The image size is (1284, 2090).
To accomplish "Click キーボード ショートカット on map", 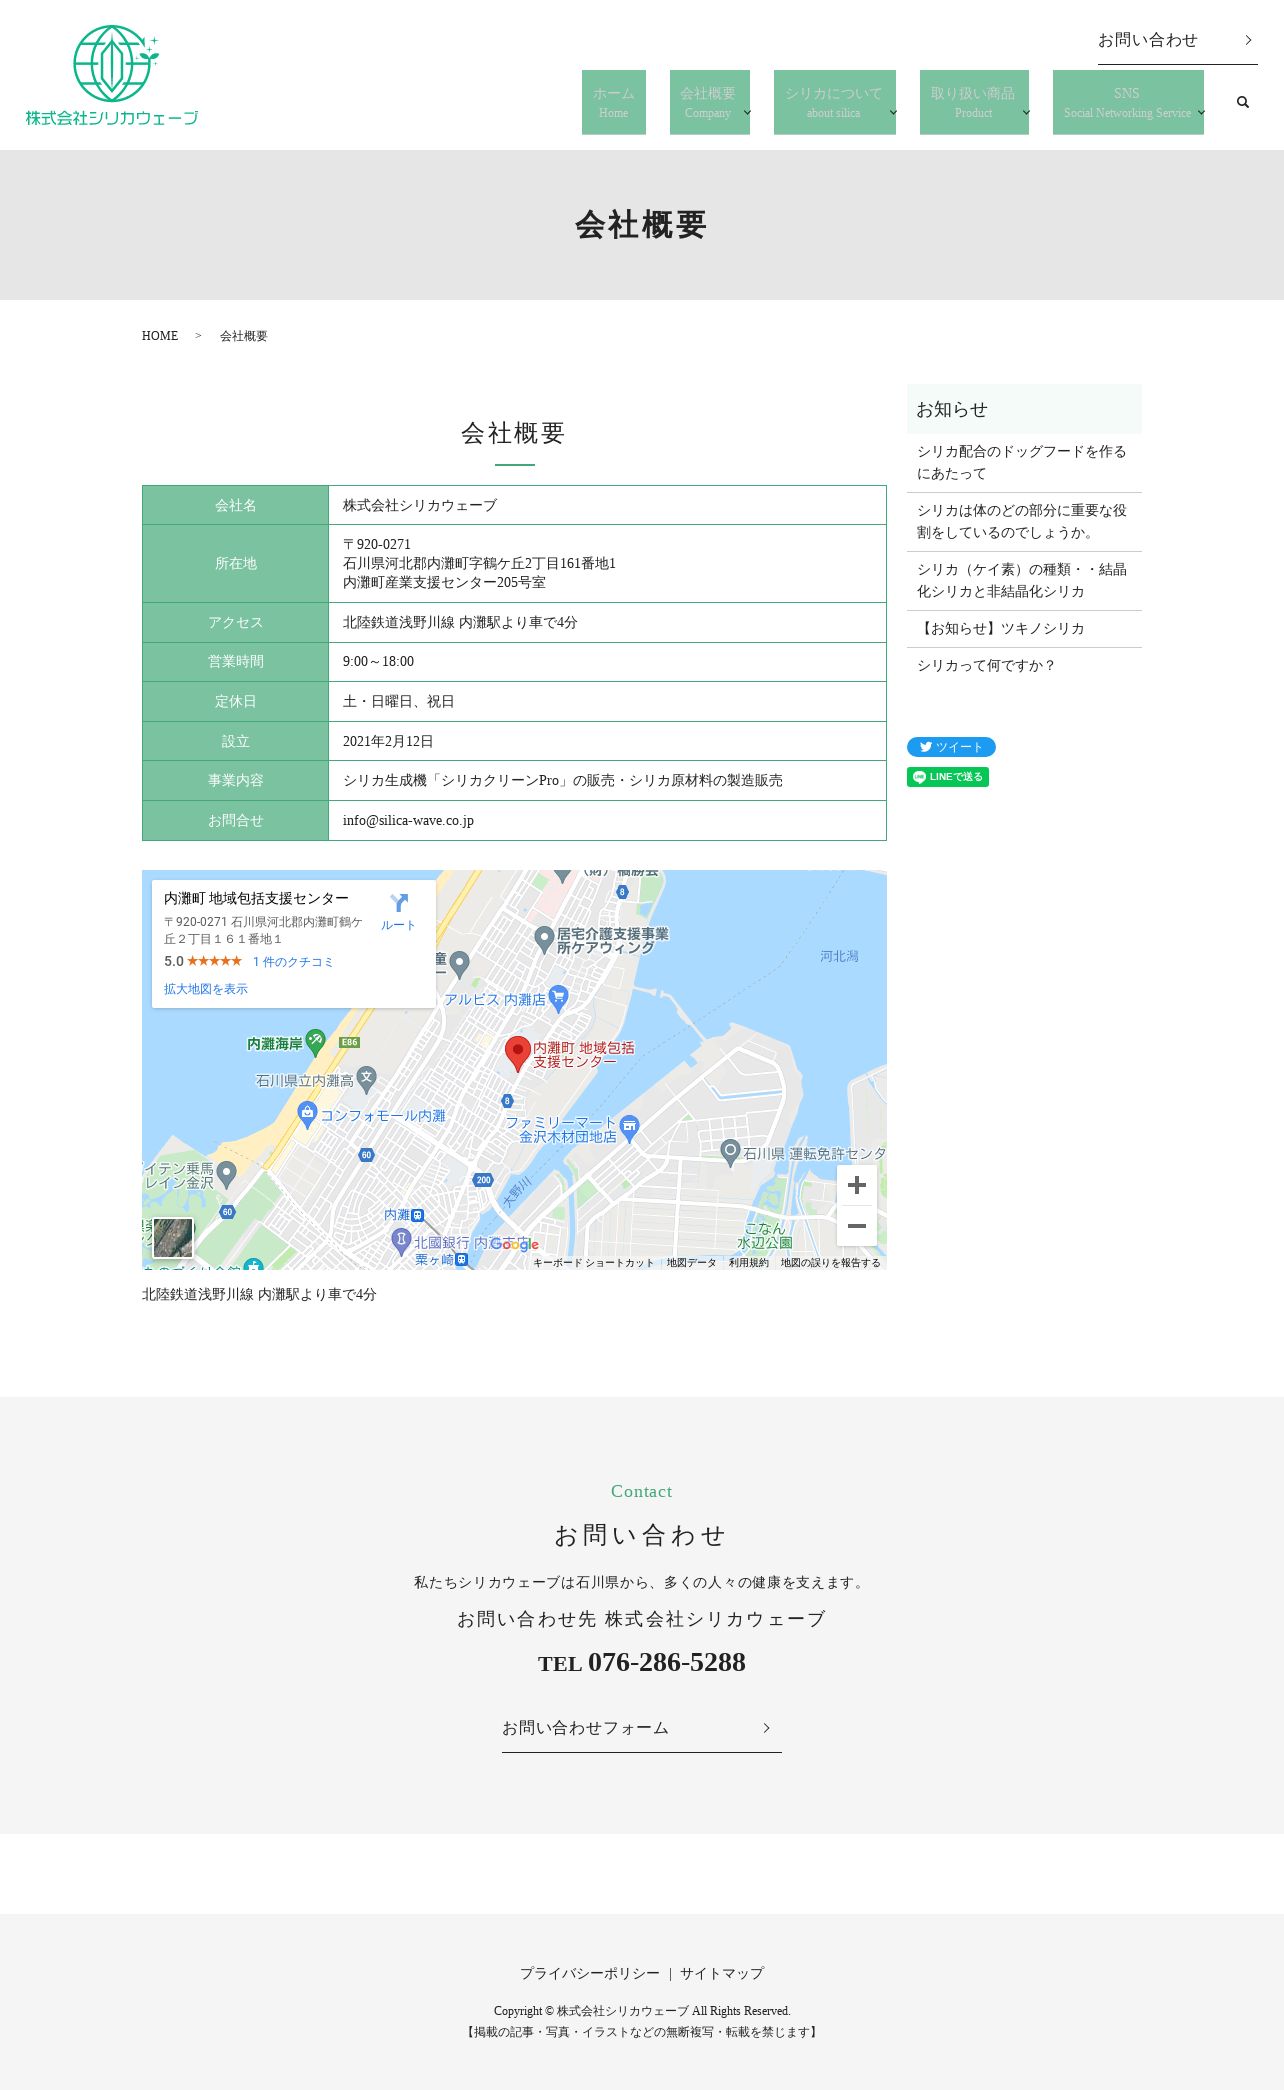I will point(593,1263).
